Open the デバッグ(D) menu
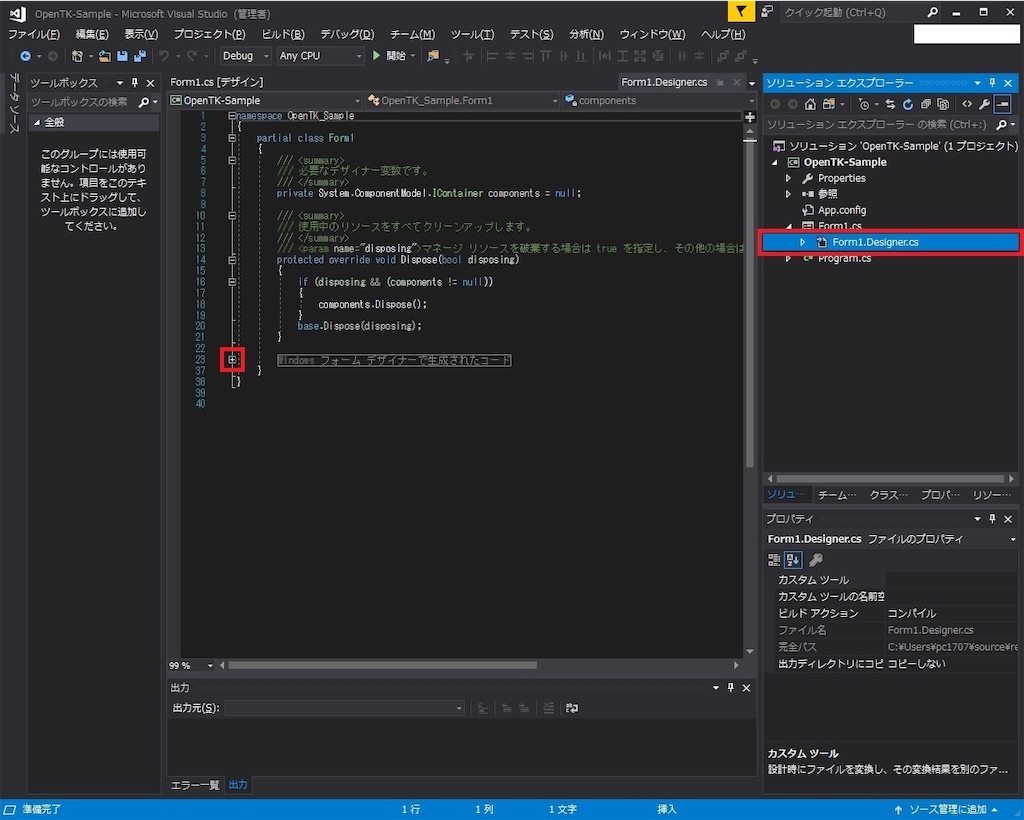This screenshot has width=1024, height=820. [x=347, y=35]
